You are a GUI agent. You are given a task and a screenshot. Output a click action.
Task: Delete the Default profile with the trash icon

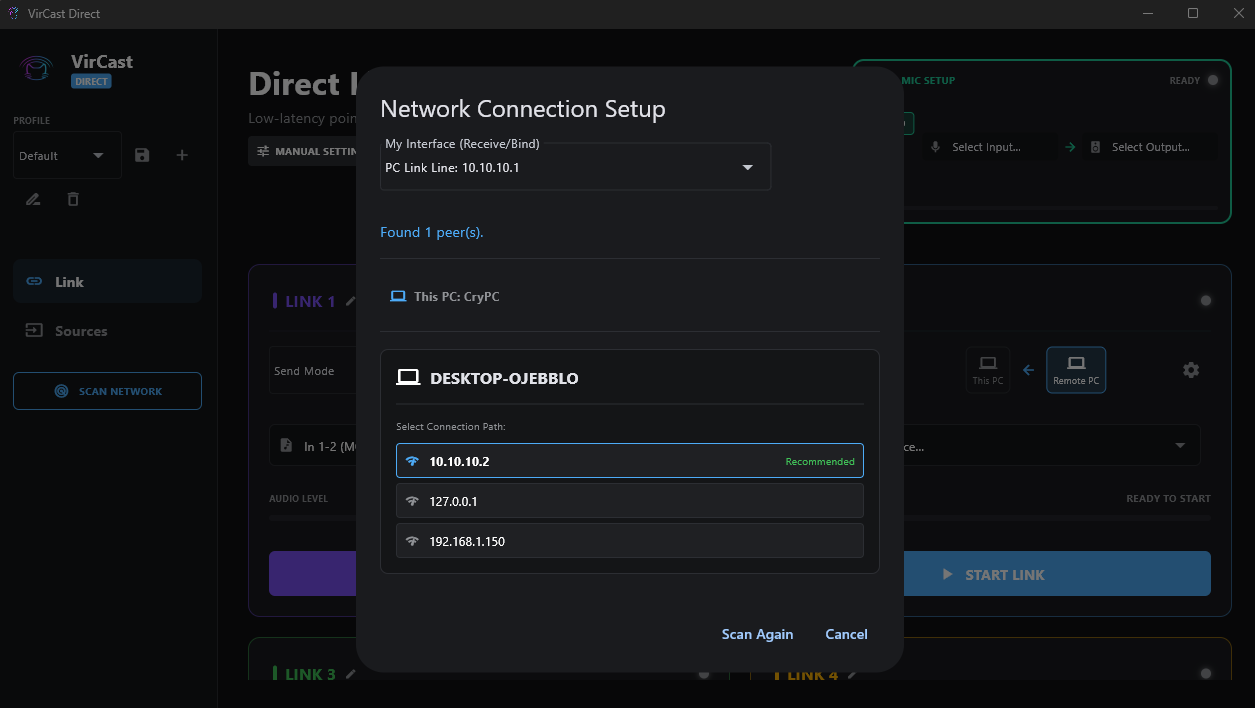point(72,199)
